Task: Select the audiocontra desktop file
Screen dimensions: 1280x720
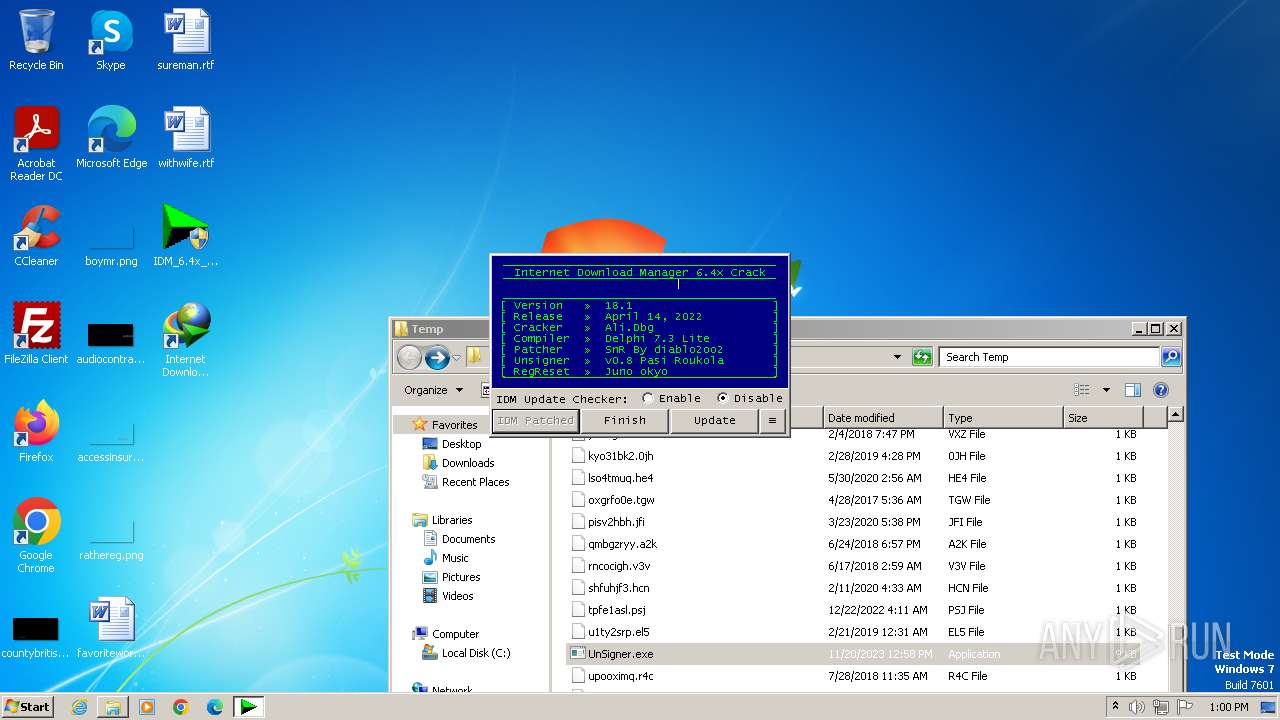Action: (111, 341)
